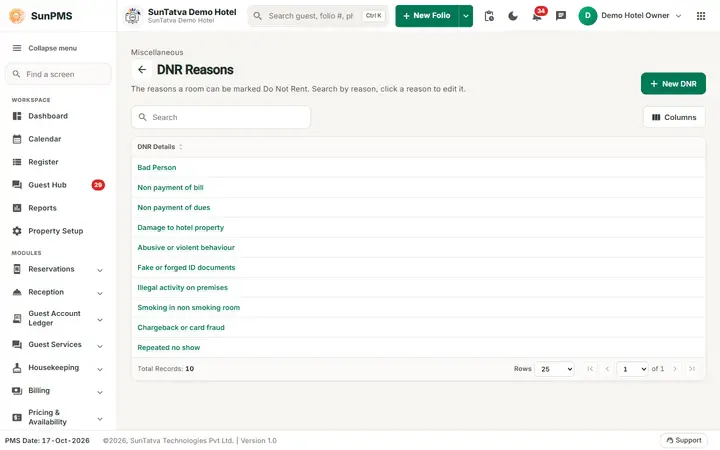Click the Reservations module icon
720x450 pixels.
(17, 269)
